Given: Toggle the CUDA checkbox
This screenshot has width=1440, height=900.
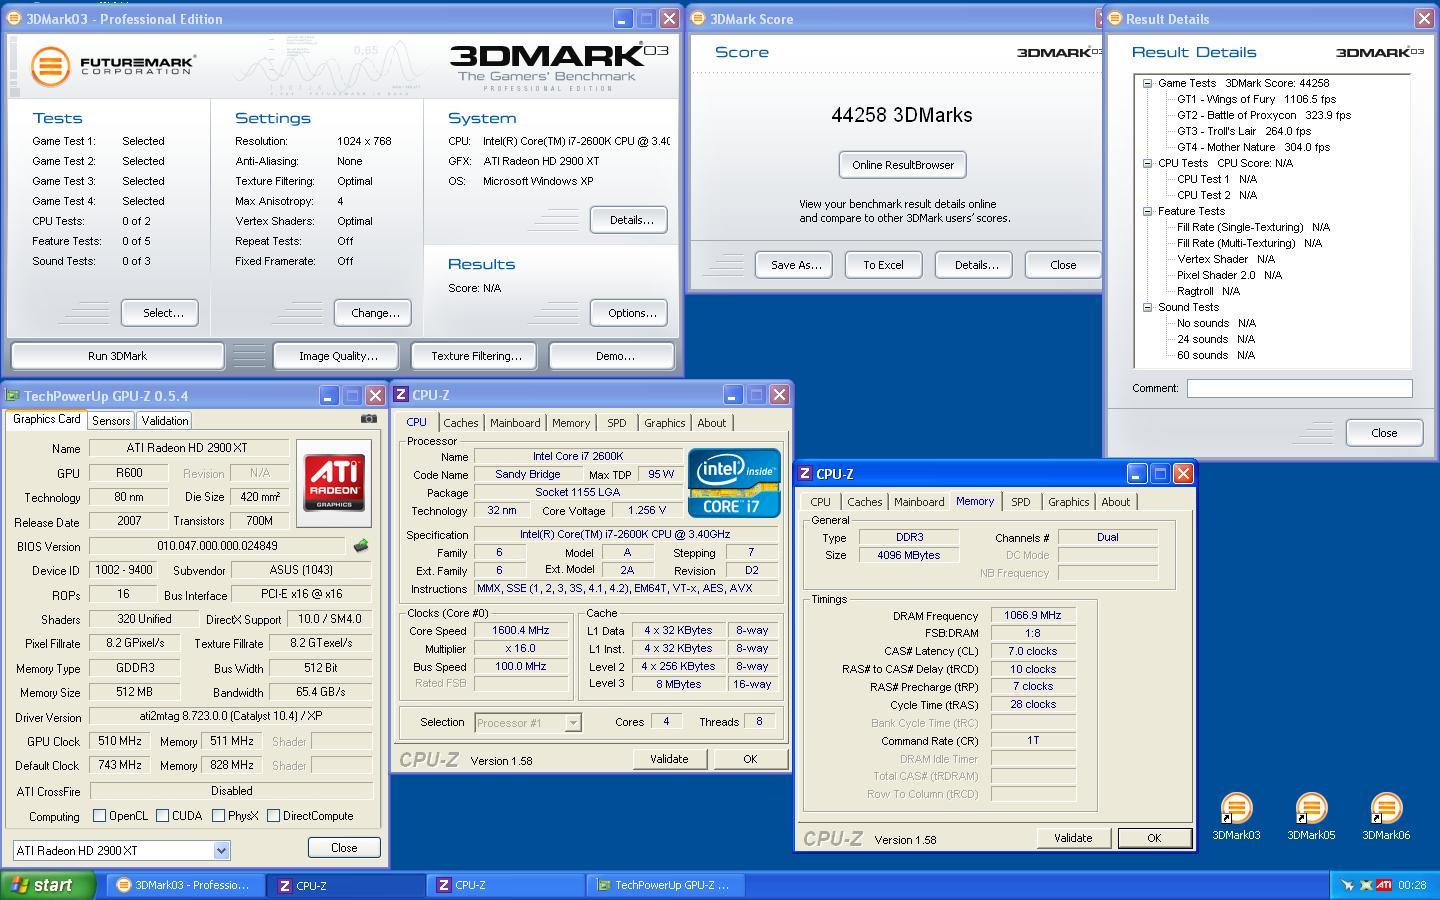Looking at the screenshot, I should coord(162,816).
